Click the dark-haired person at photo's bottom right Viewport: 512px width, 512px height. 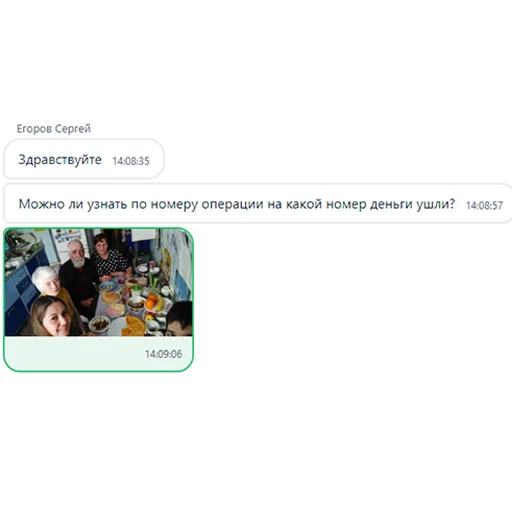179,318
